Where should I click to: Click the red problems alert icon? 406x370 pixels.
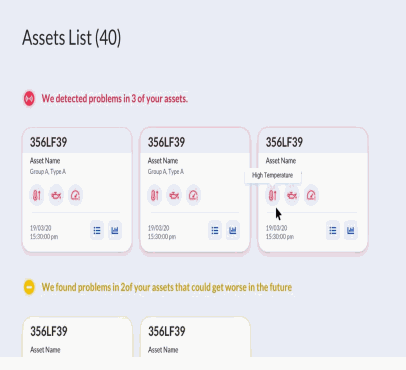tap(29, 99)
